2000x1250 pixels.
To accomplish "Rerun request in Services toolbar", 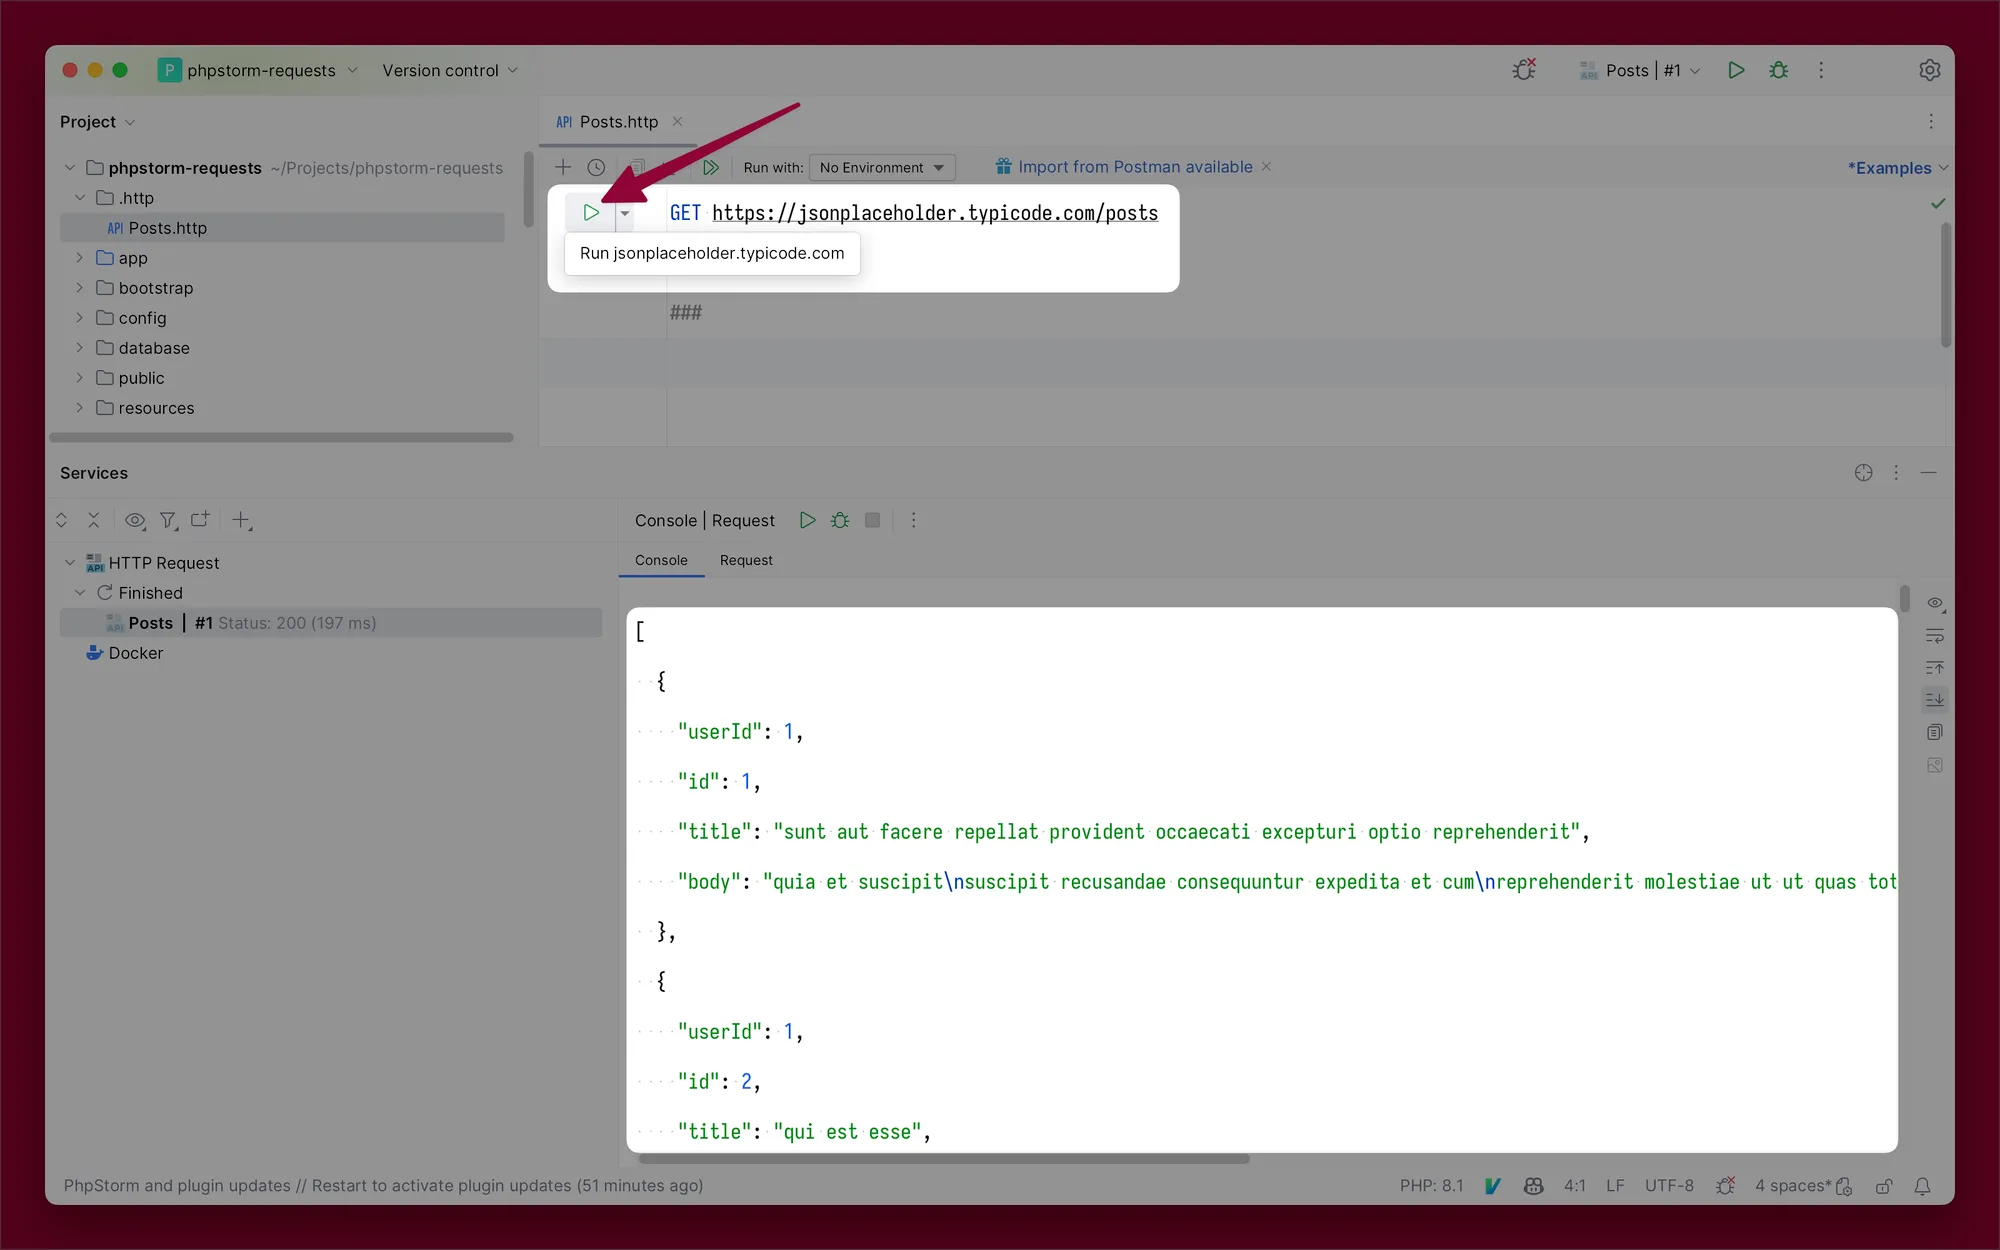I will (808, 520).
